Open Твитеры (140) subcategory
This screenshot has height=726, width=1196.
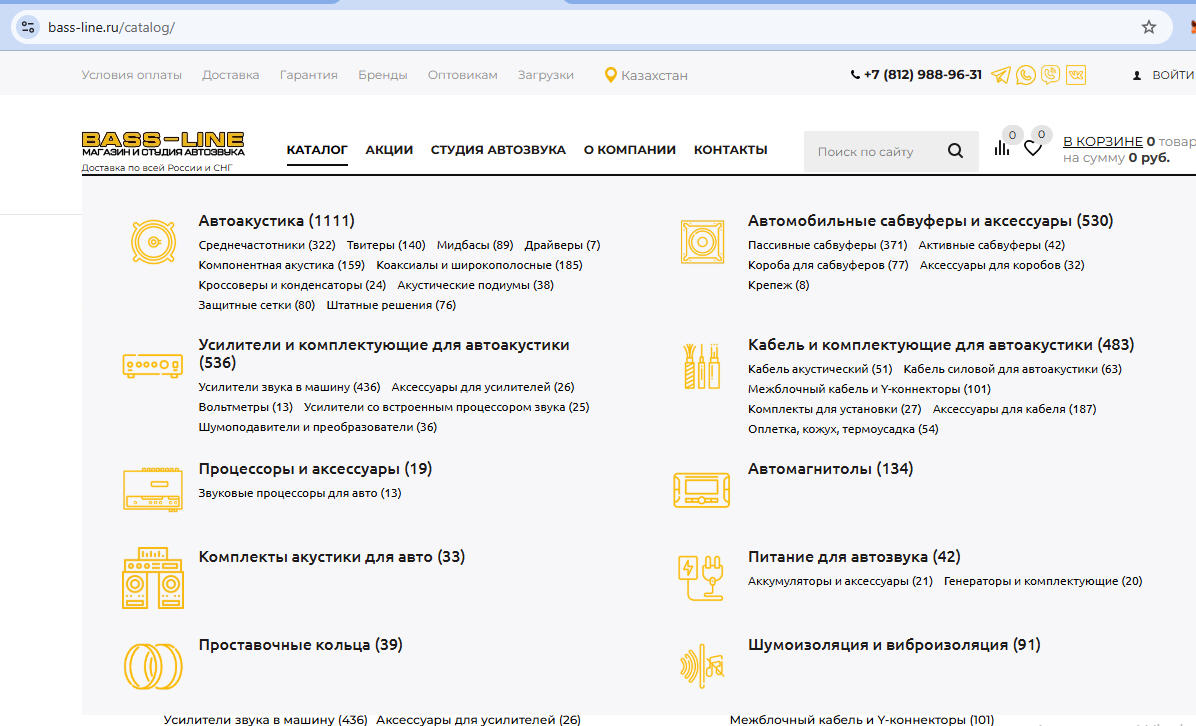(x=386, y=245)
